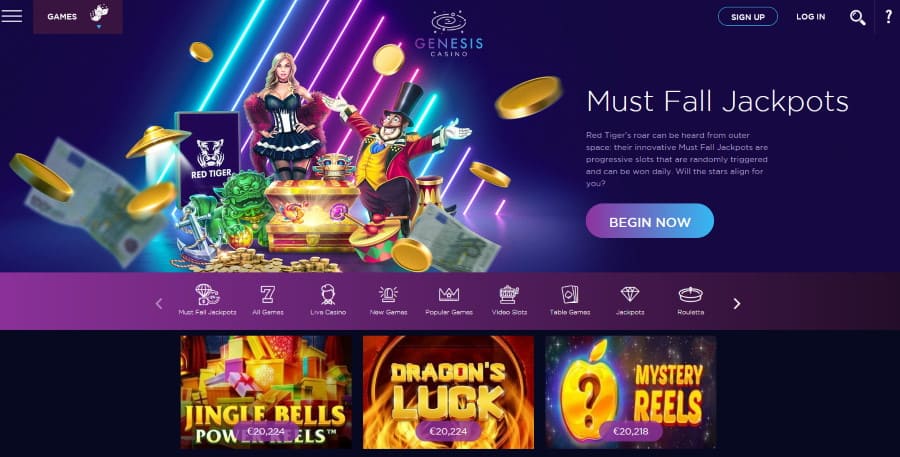This screenshot has height=457, width=900.
Task: Select the All Games seven icon
Action: (267, 295)
